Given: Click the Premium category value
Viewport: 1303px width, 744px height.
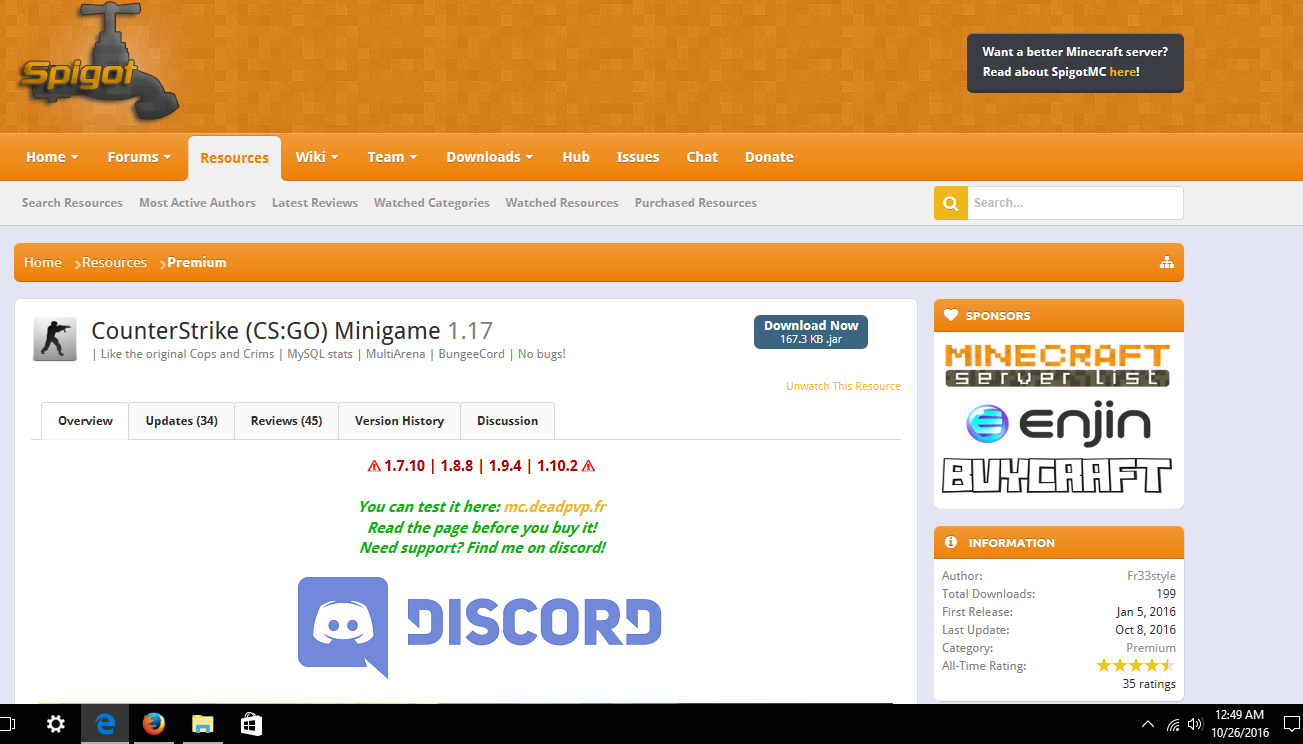Looking at the screenshot, I should [x=1151, y=648].
